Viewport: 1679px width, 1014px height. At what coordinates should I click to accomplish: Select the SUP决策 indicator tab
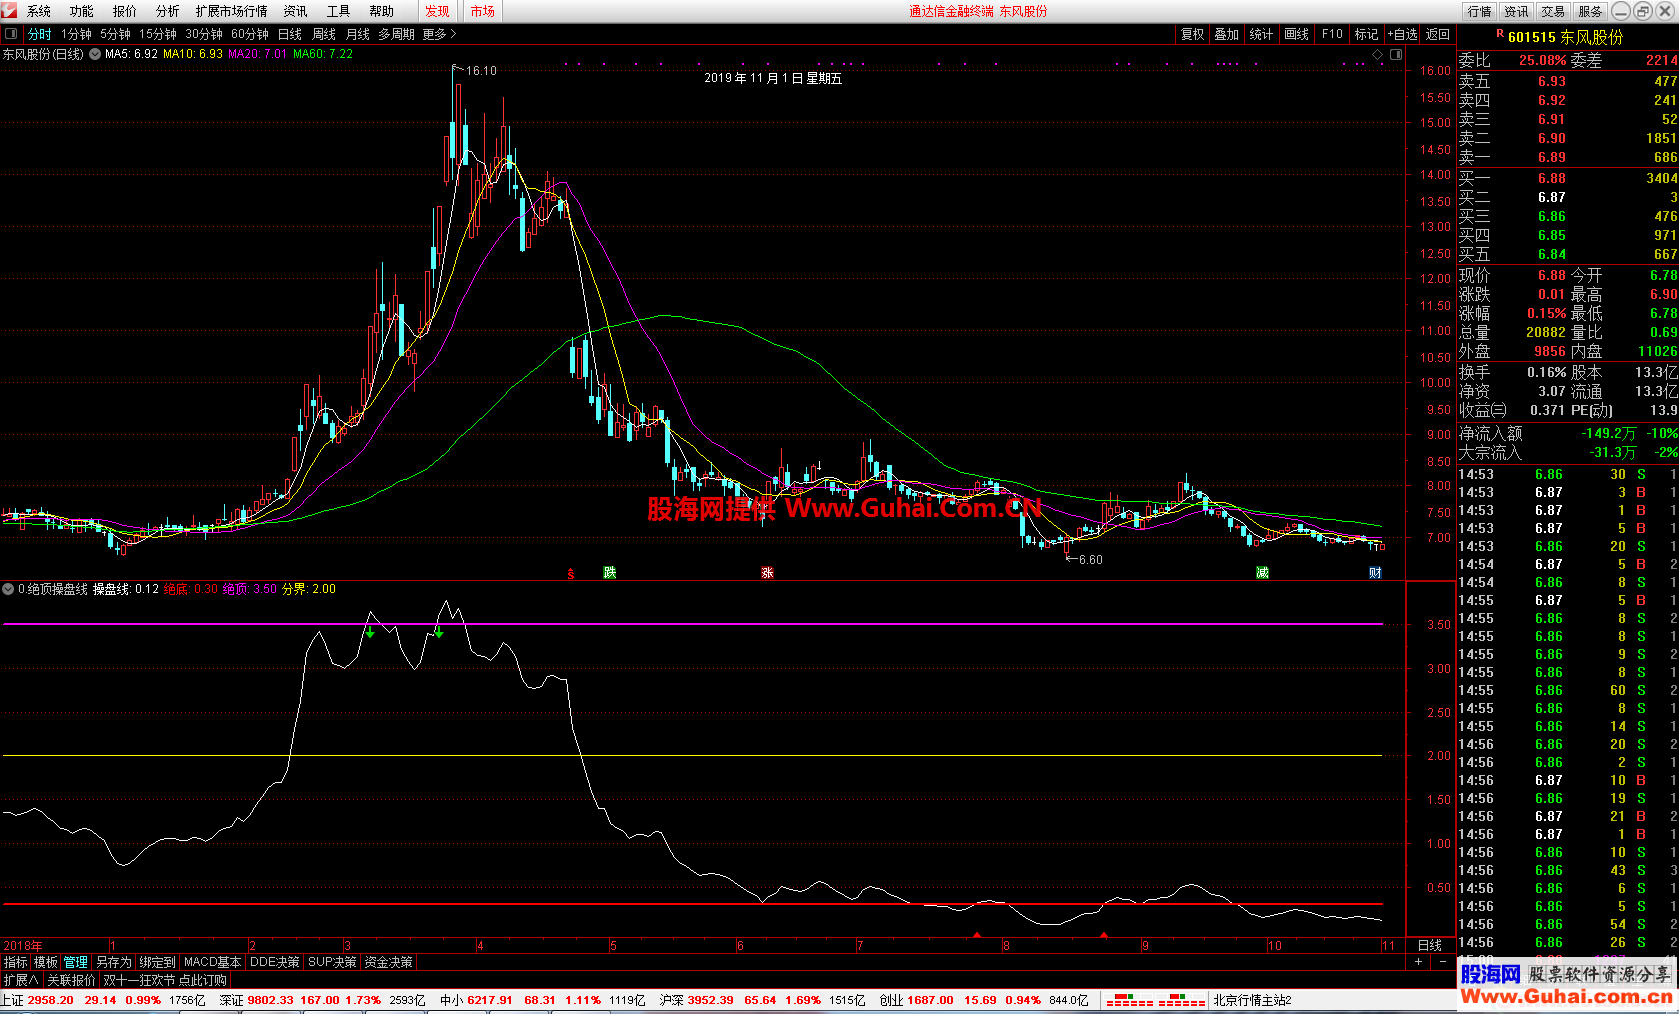tap(333, 962)
